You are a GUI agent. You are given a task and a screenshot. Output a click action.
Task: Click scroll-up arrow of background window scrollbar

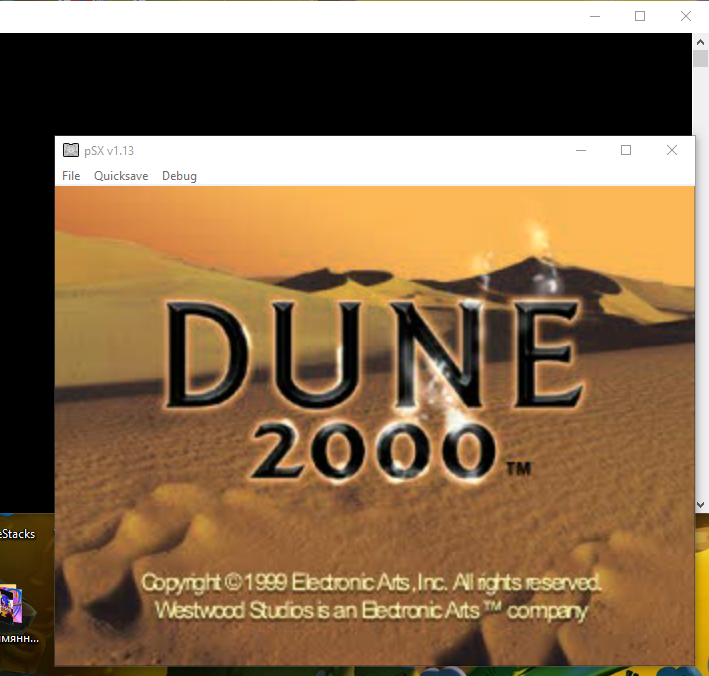point(700,42)
